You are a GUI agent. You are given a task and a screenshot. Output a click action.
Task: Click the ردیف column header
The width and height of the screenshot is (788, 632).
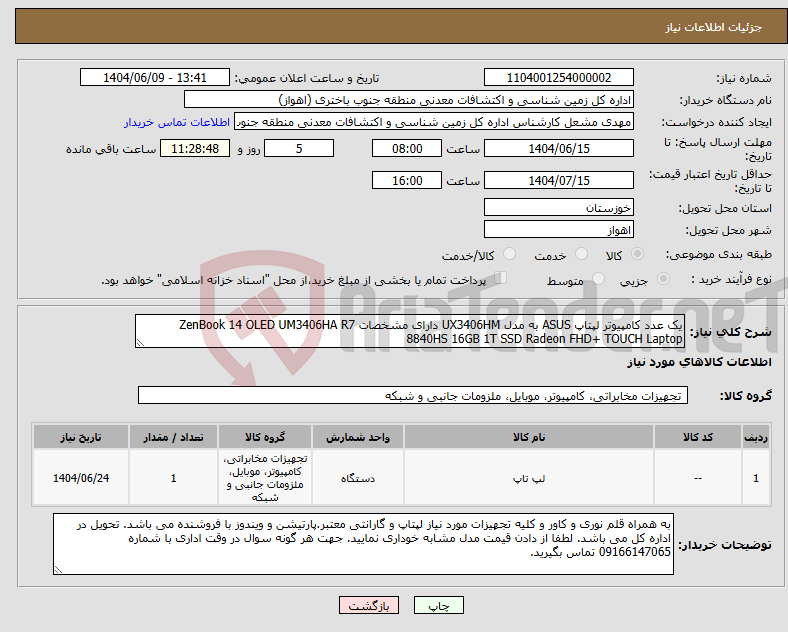pyautogui.click(x=756, y=437)
